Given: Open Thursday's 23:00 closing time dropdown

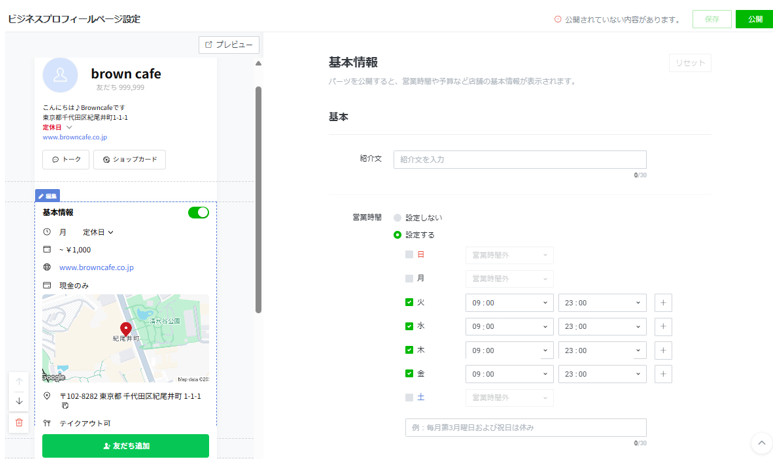Looking at the screenshot, I should click(x=602, y=350).
